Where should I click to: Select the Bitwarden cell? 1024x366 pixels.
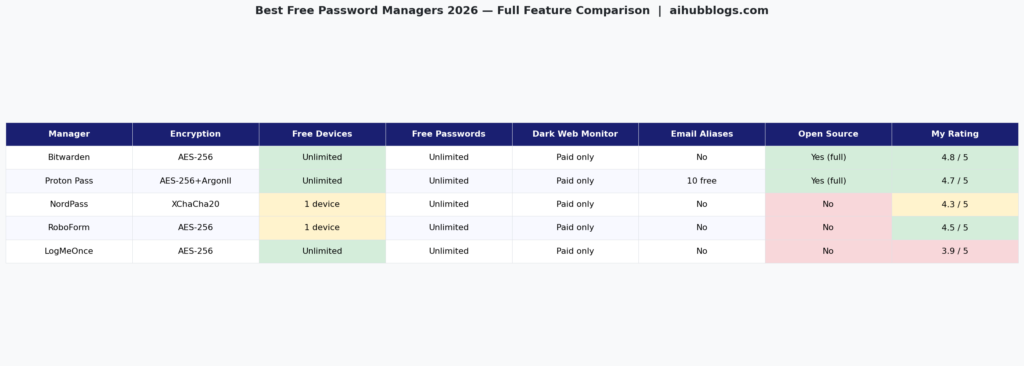point(69,158)
